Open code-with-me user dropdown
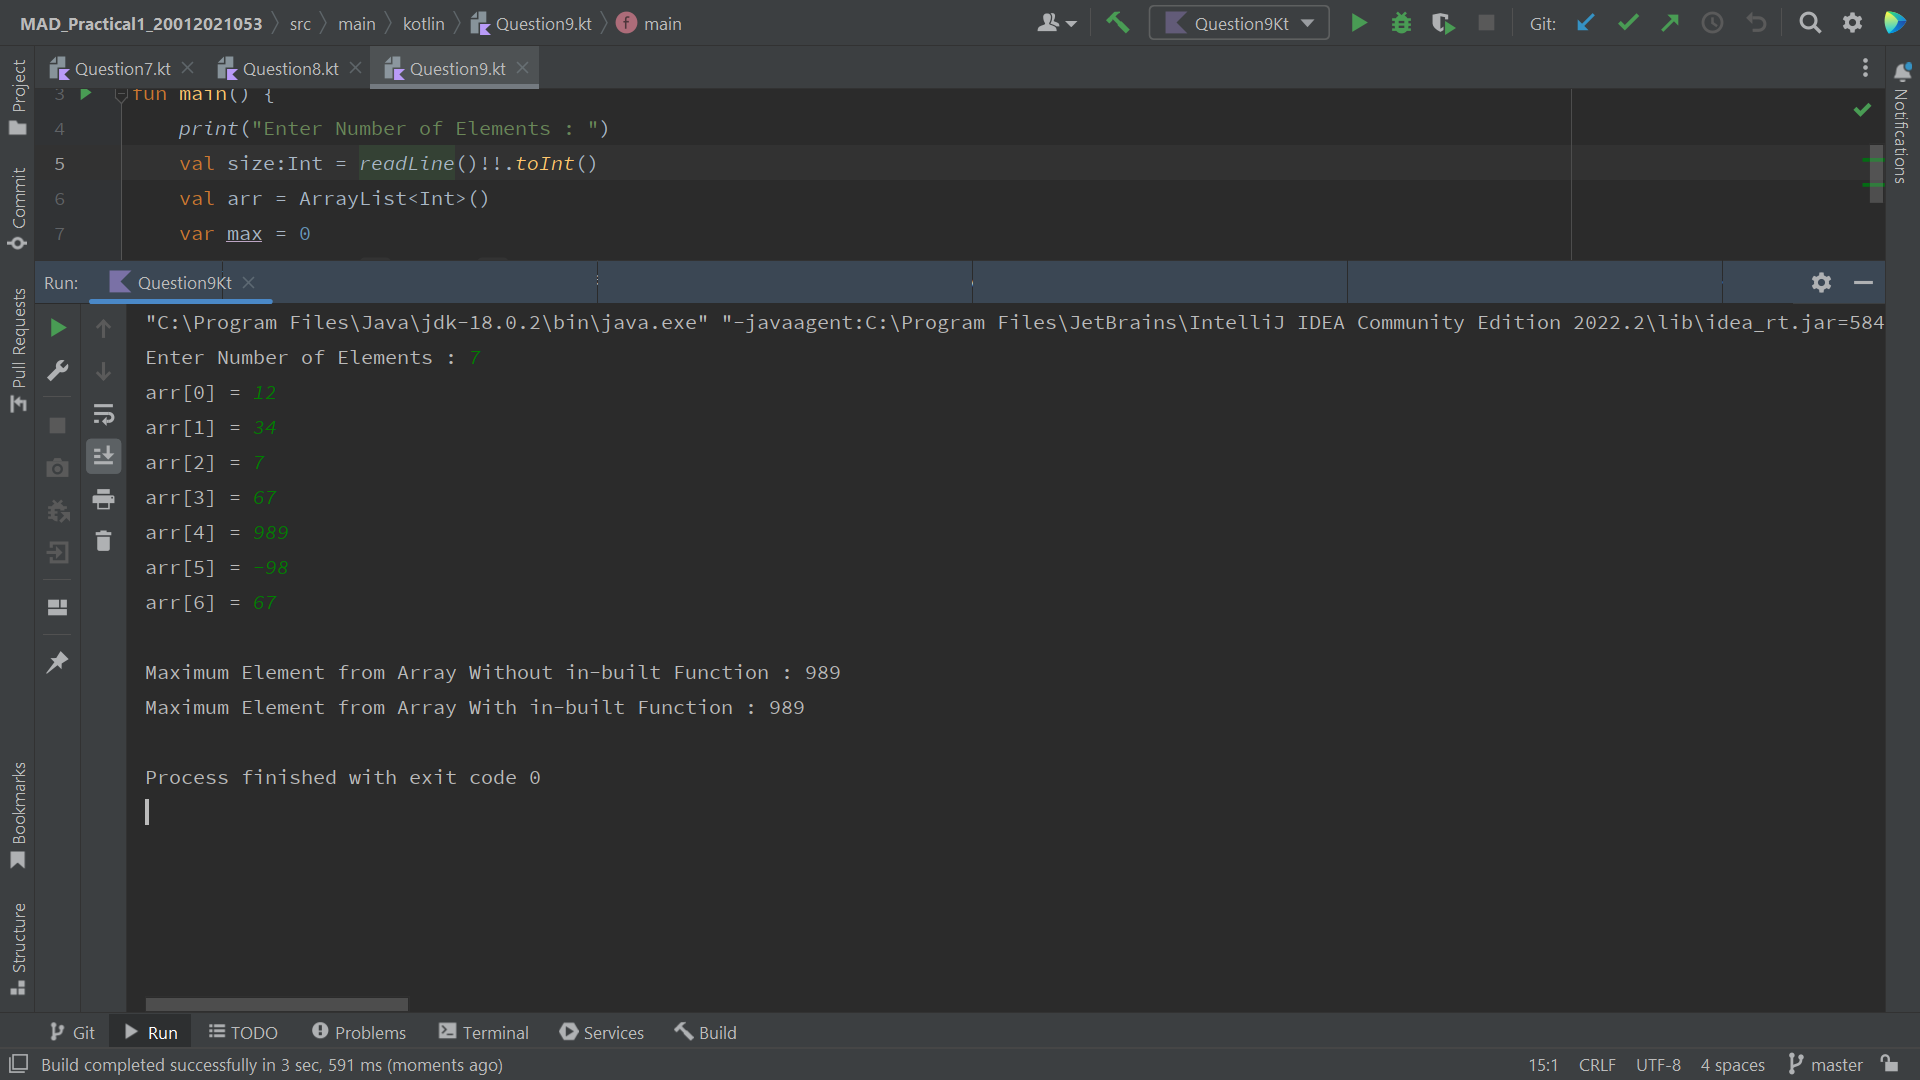The width and height of the screenshot is (1920, 1080). [x=1056, y=23]
